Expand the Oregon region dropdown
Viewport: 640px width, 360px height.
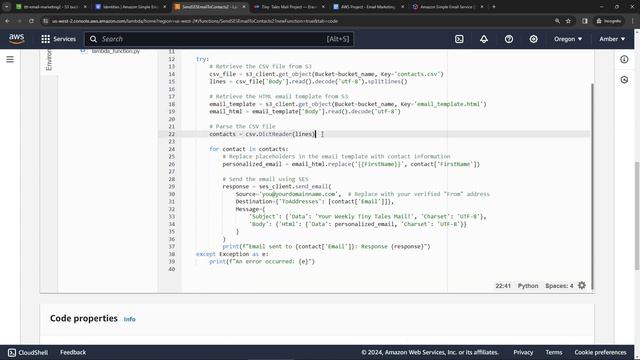pyautogui.click(x=568, y=39)
